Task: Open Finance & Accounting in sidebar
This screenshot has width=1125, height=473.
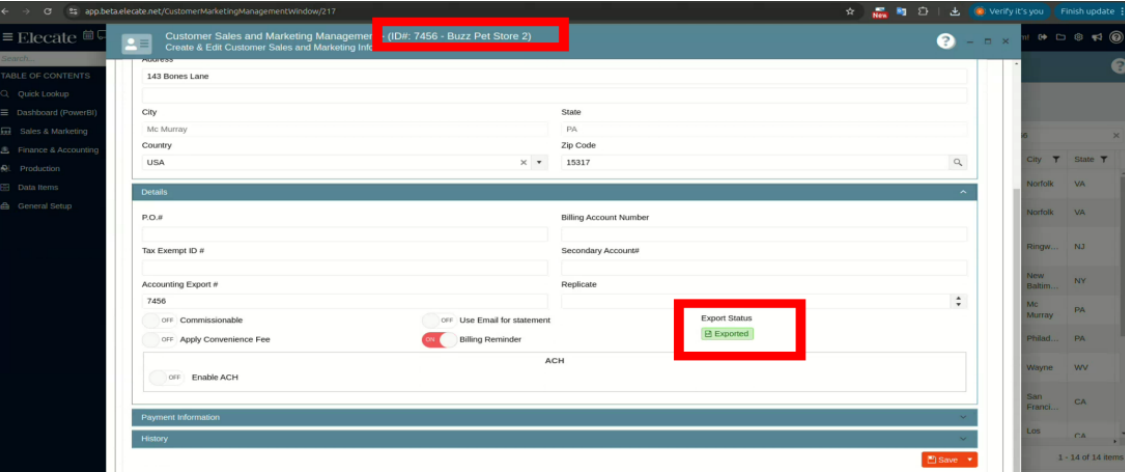Action: pos(59,150)
